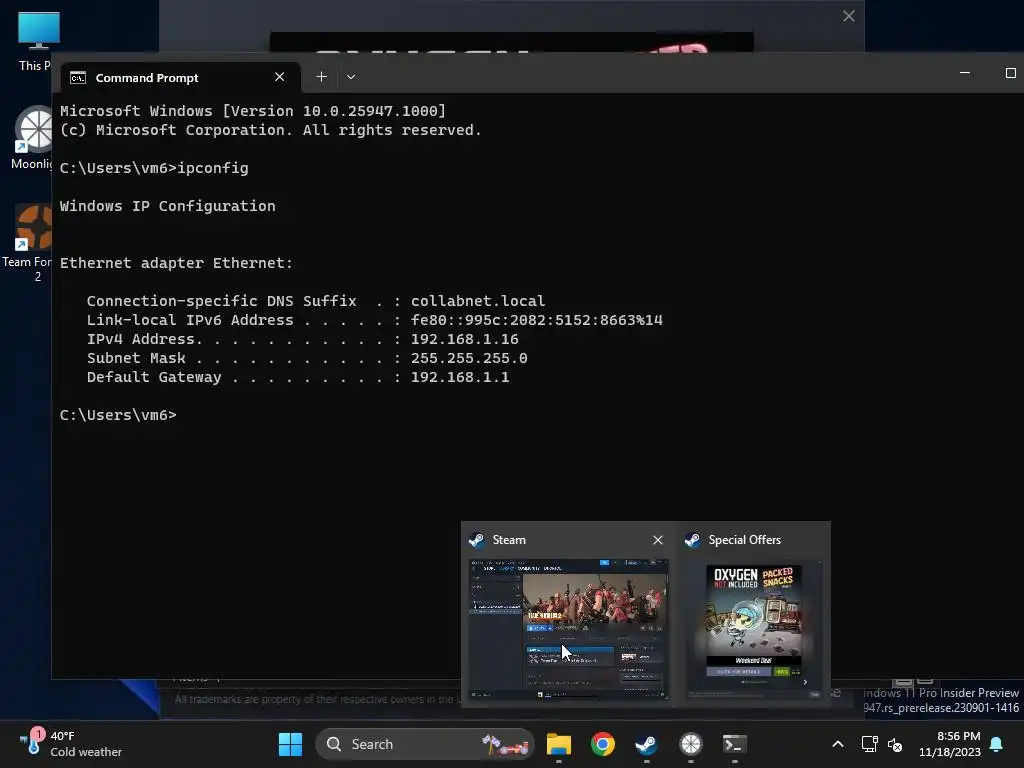Screen dimensions: 1024x768
Task: Click the muted volume tray icon
Action: (x=895, y=744)
